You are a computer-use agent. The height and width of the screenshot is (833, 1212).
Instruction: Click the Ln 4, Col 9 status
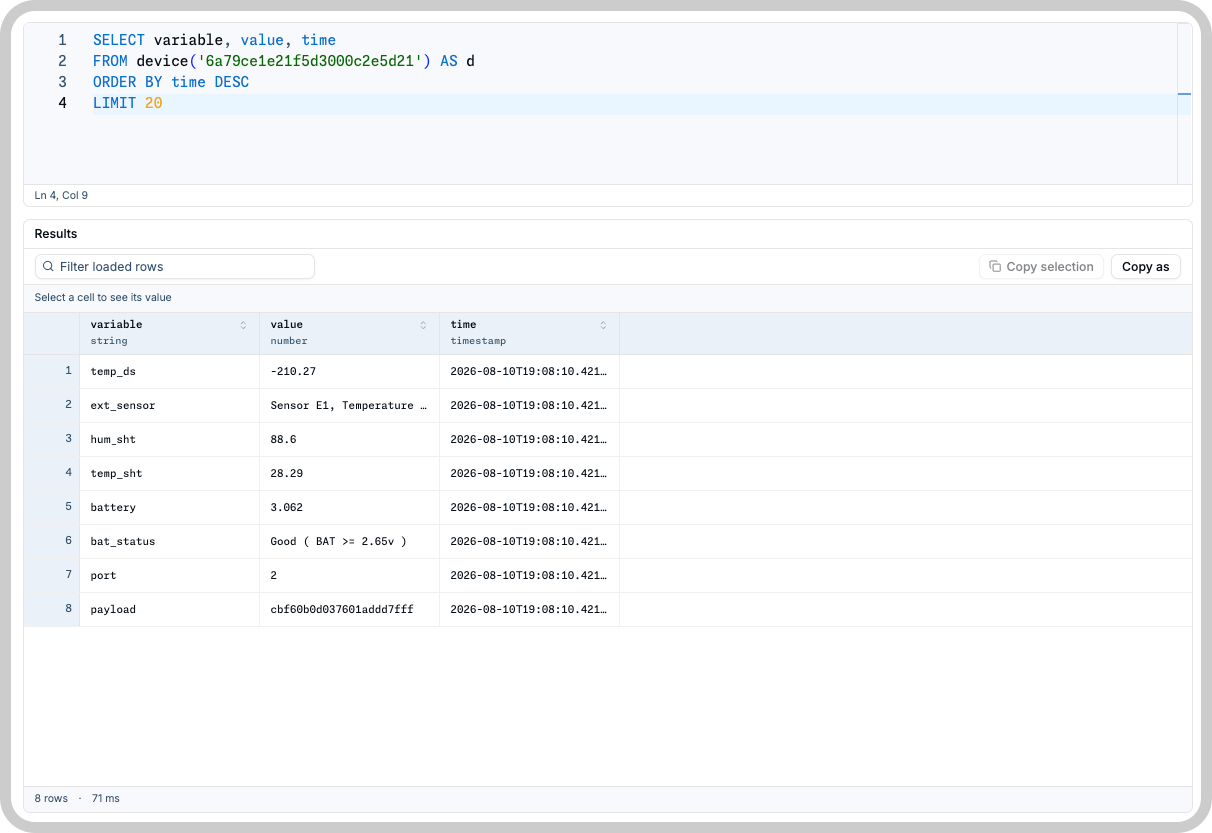pyautogui.click(x=61, y=195)
